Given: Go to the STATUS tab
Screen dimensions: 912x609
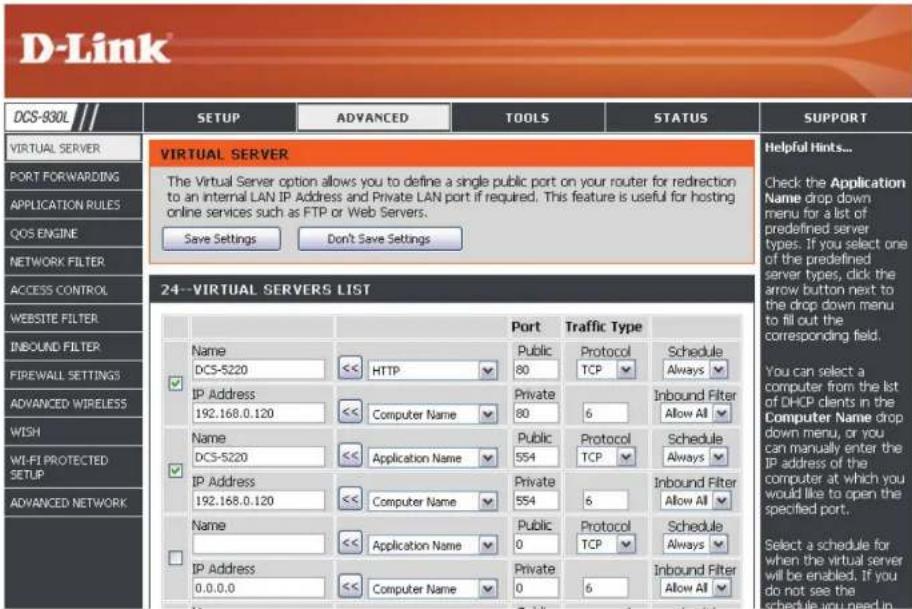Looking at the screenshot, I should (681, 117).
